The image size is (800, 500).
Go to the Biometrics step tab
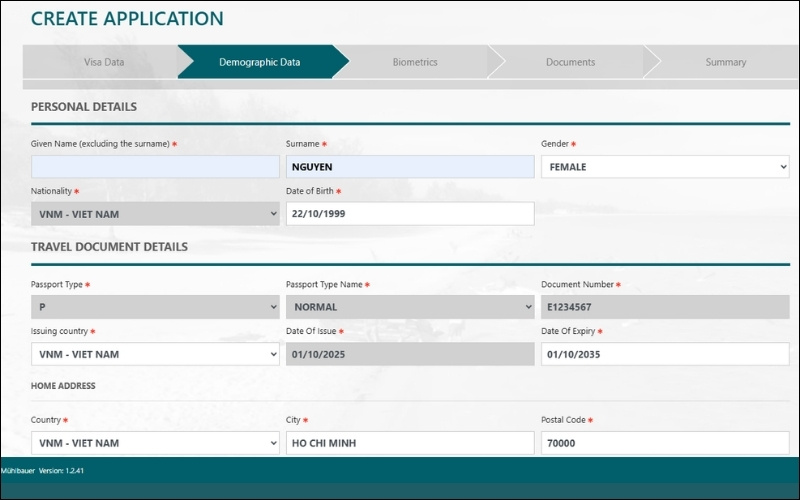point(414,62)
